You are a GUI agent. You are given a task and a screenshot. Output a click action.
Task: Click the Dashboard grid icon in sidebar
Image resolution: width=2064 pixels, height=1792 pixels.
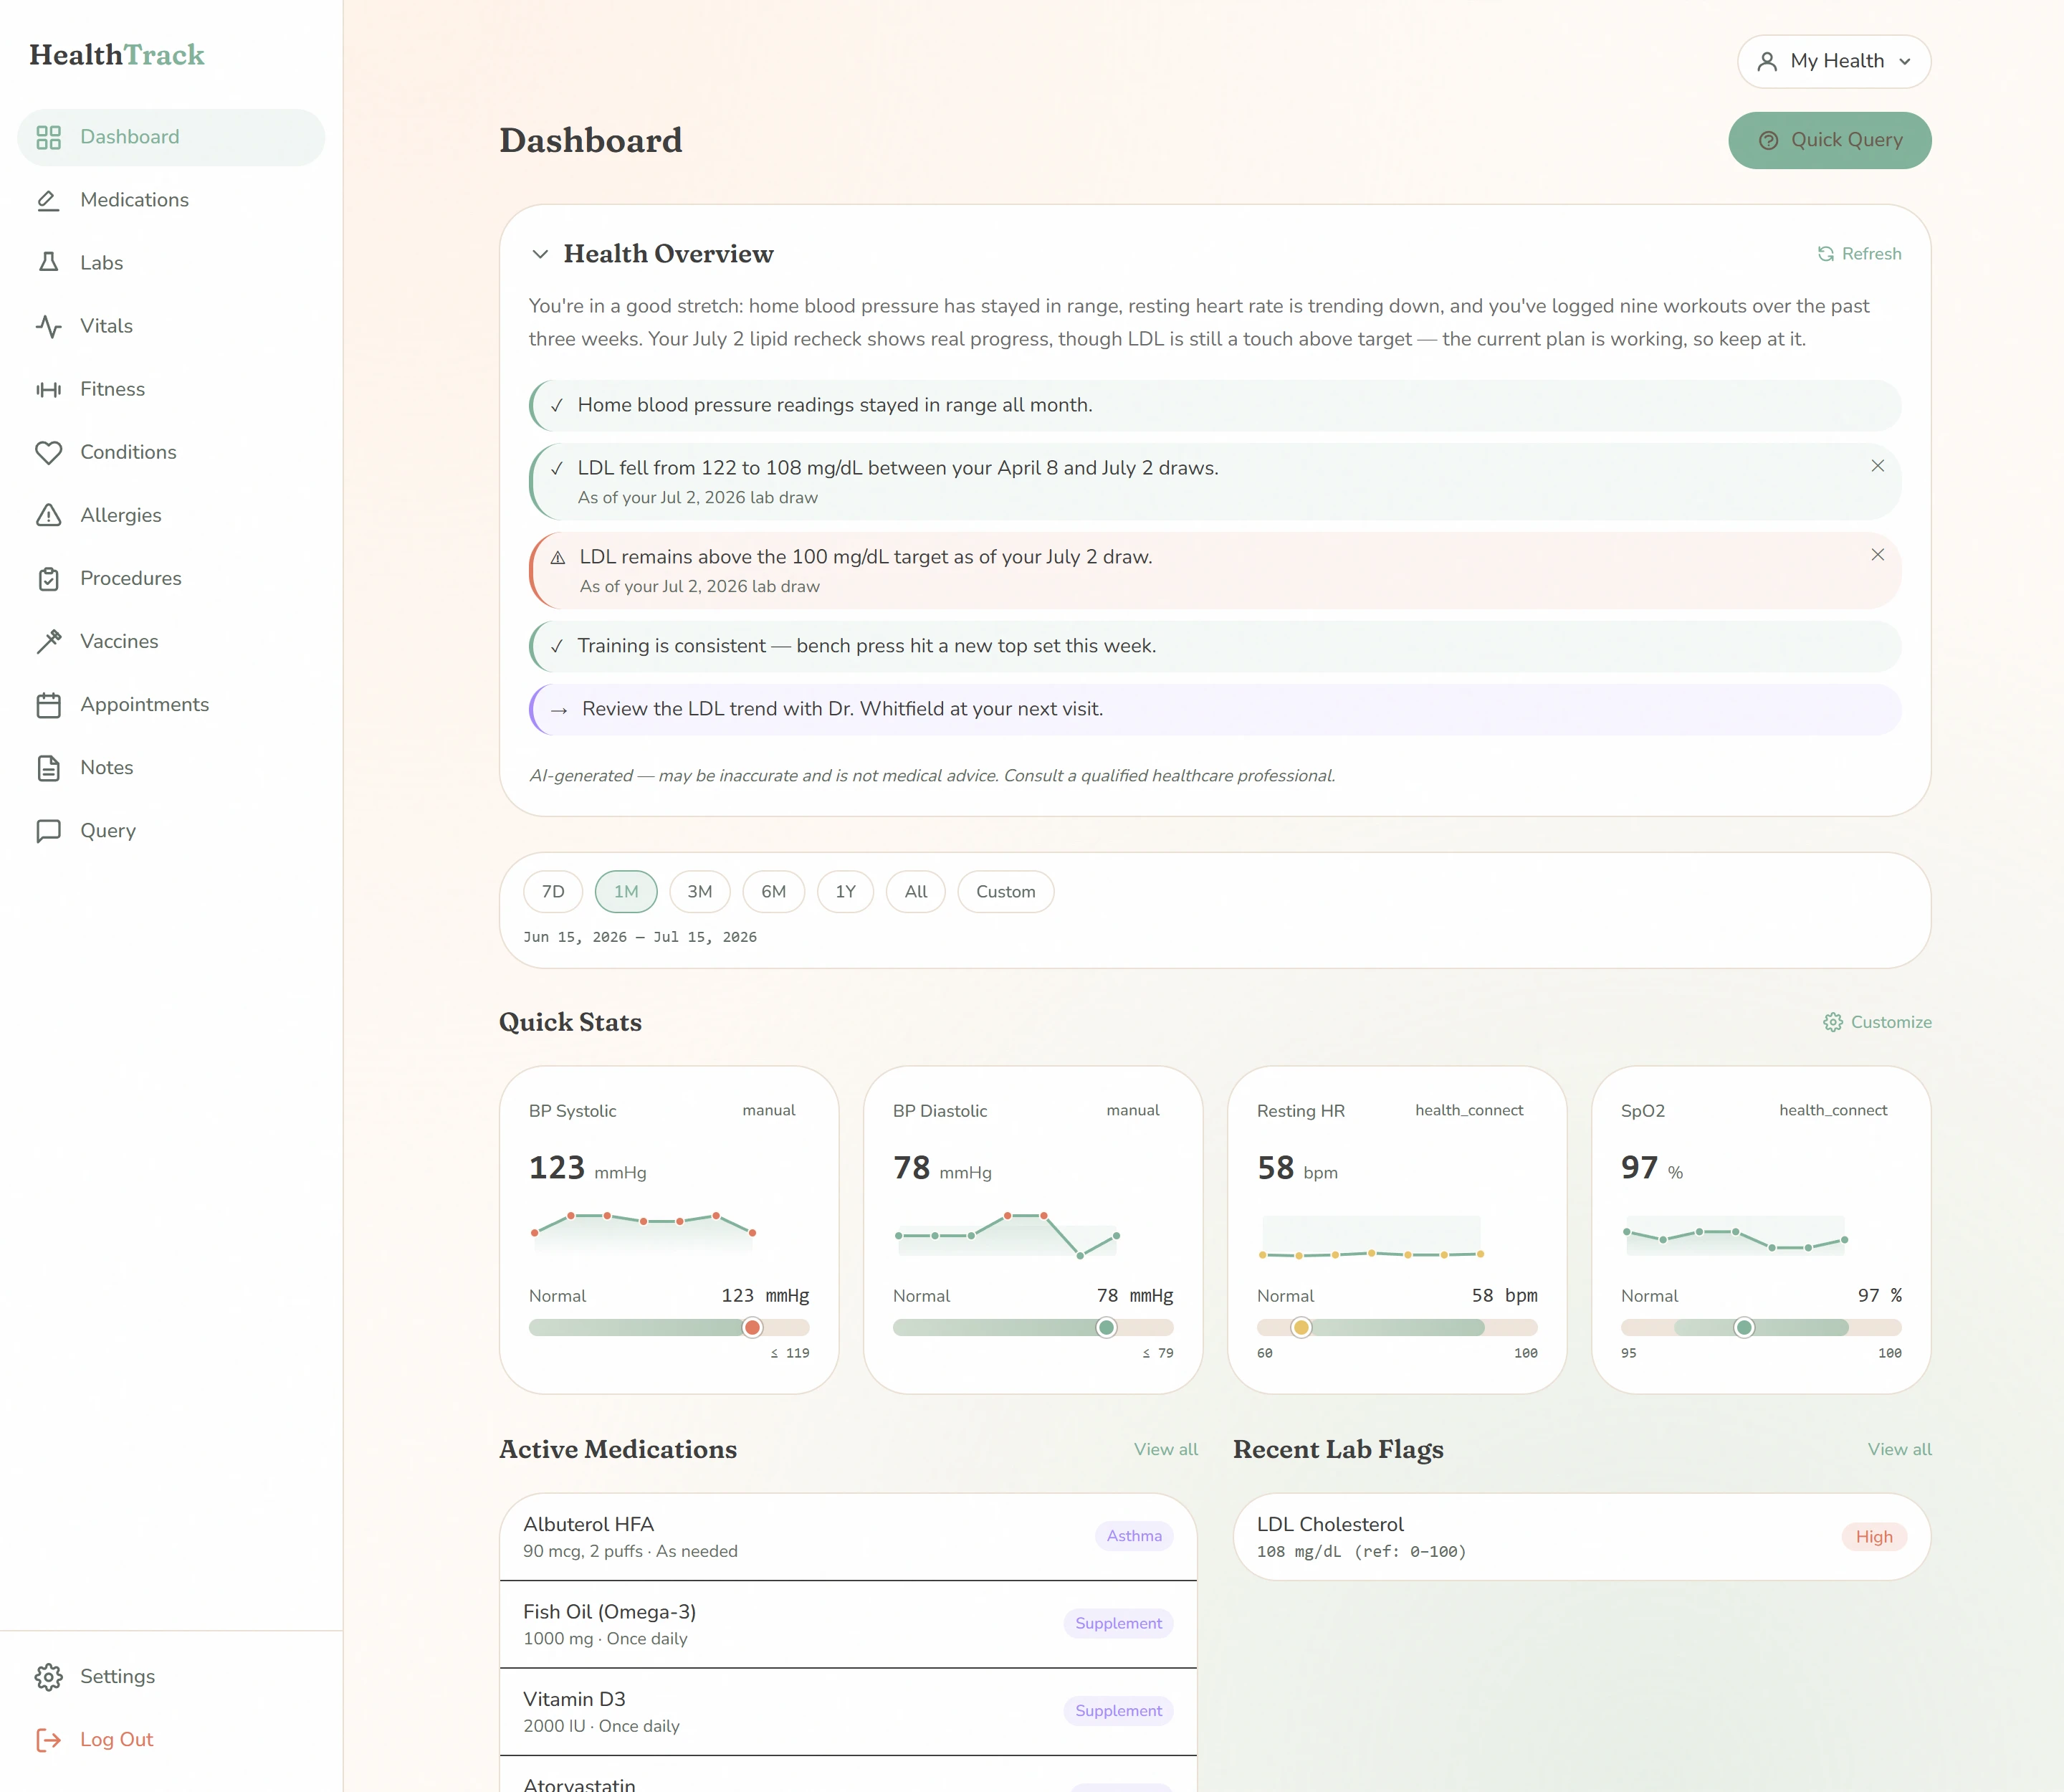[48, 137]
